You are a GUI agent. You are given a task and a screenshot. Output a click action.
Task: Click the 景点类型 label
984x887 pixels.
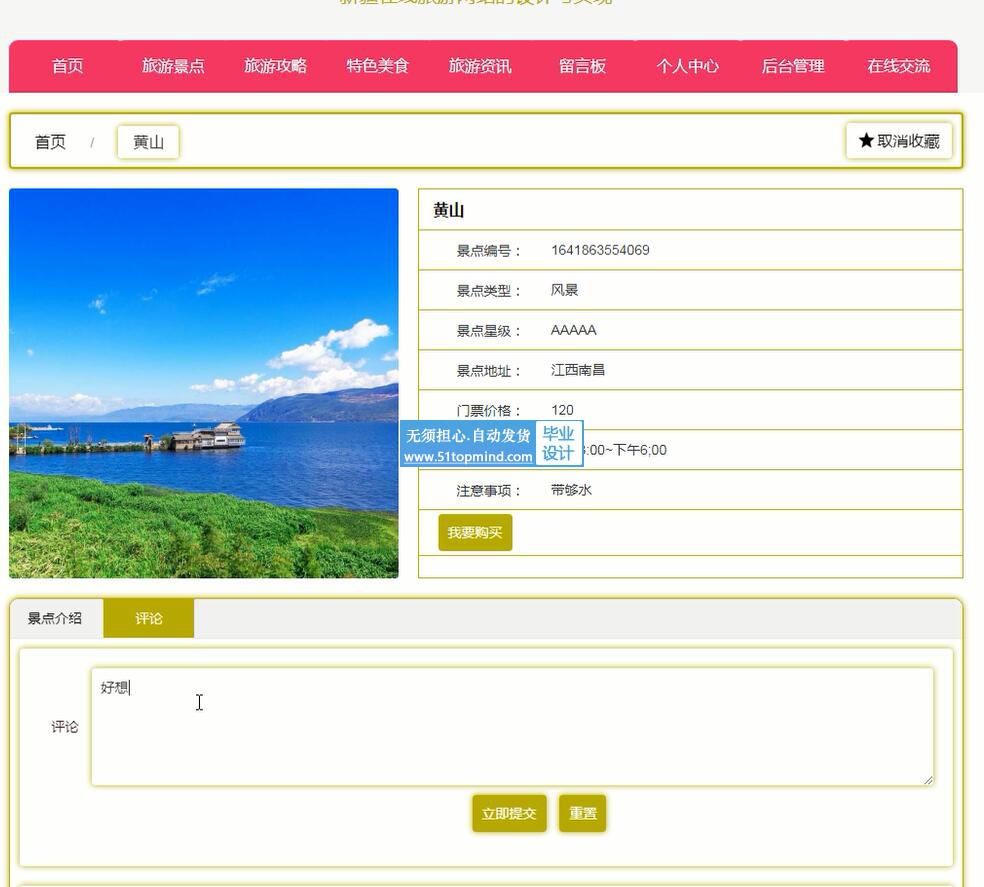tap(488, 291)
